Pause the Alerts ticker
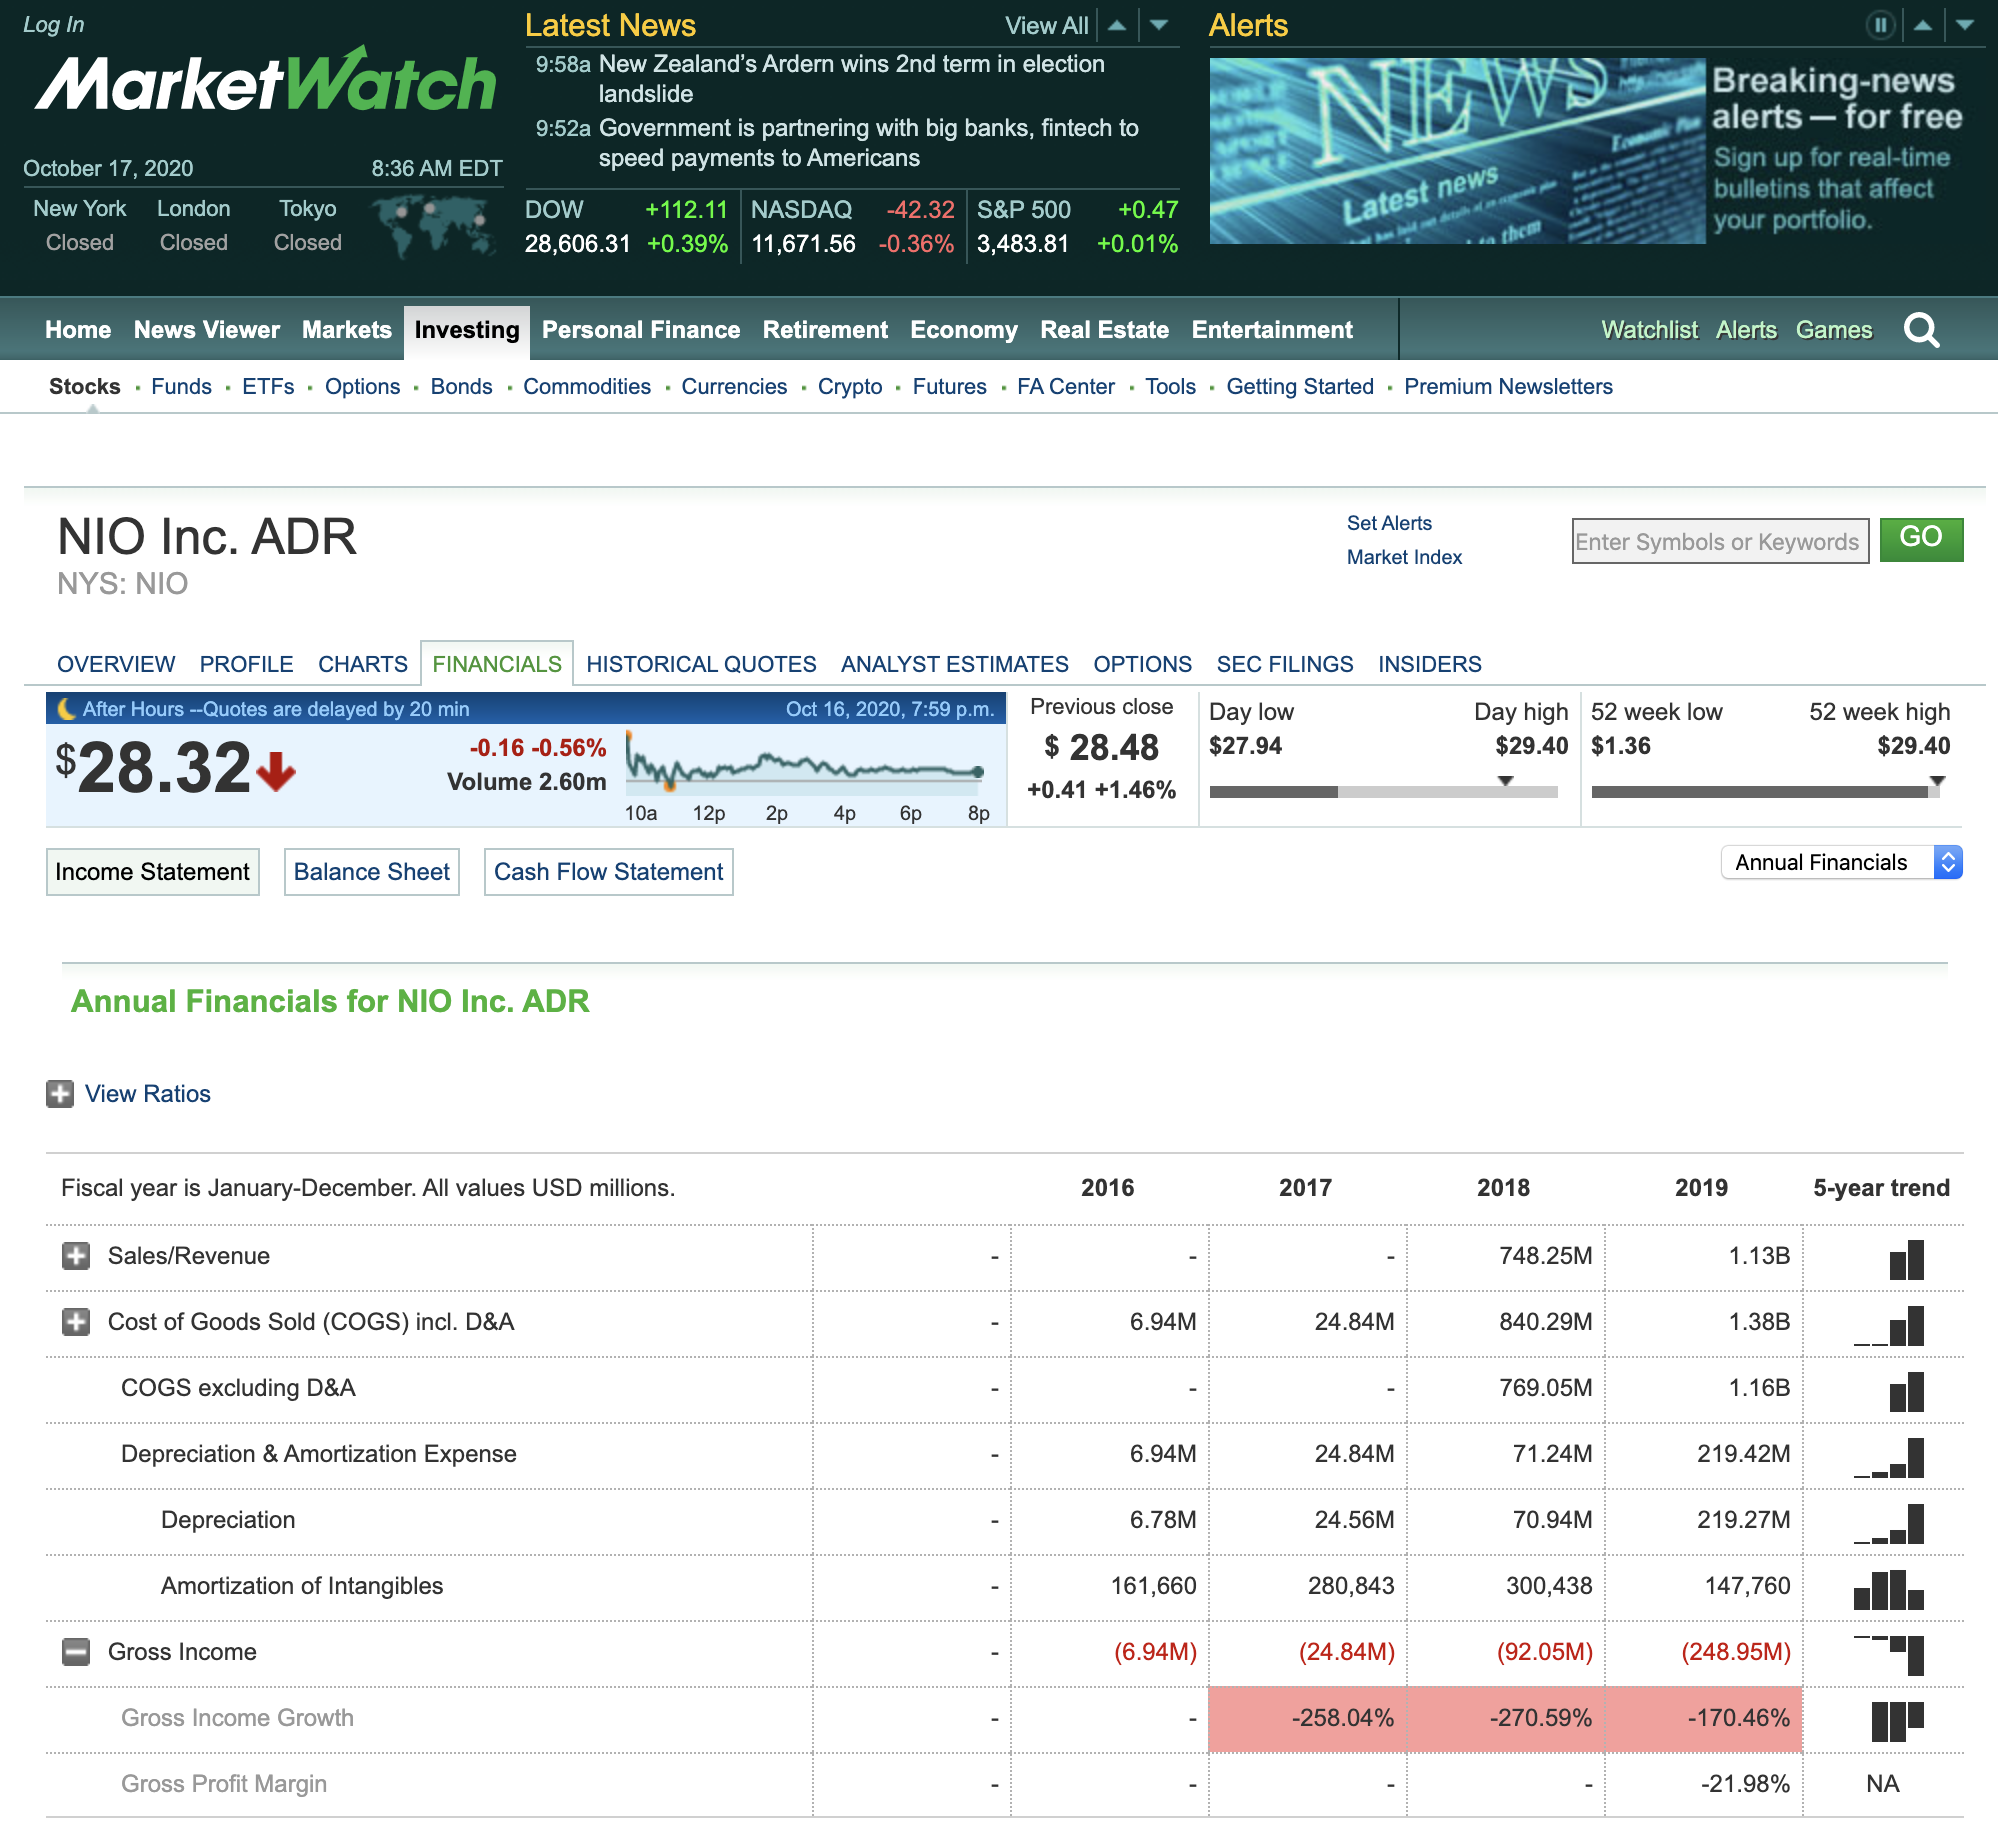The height and width of the screenshot is (1838, 1998). 1880,25
